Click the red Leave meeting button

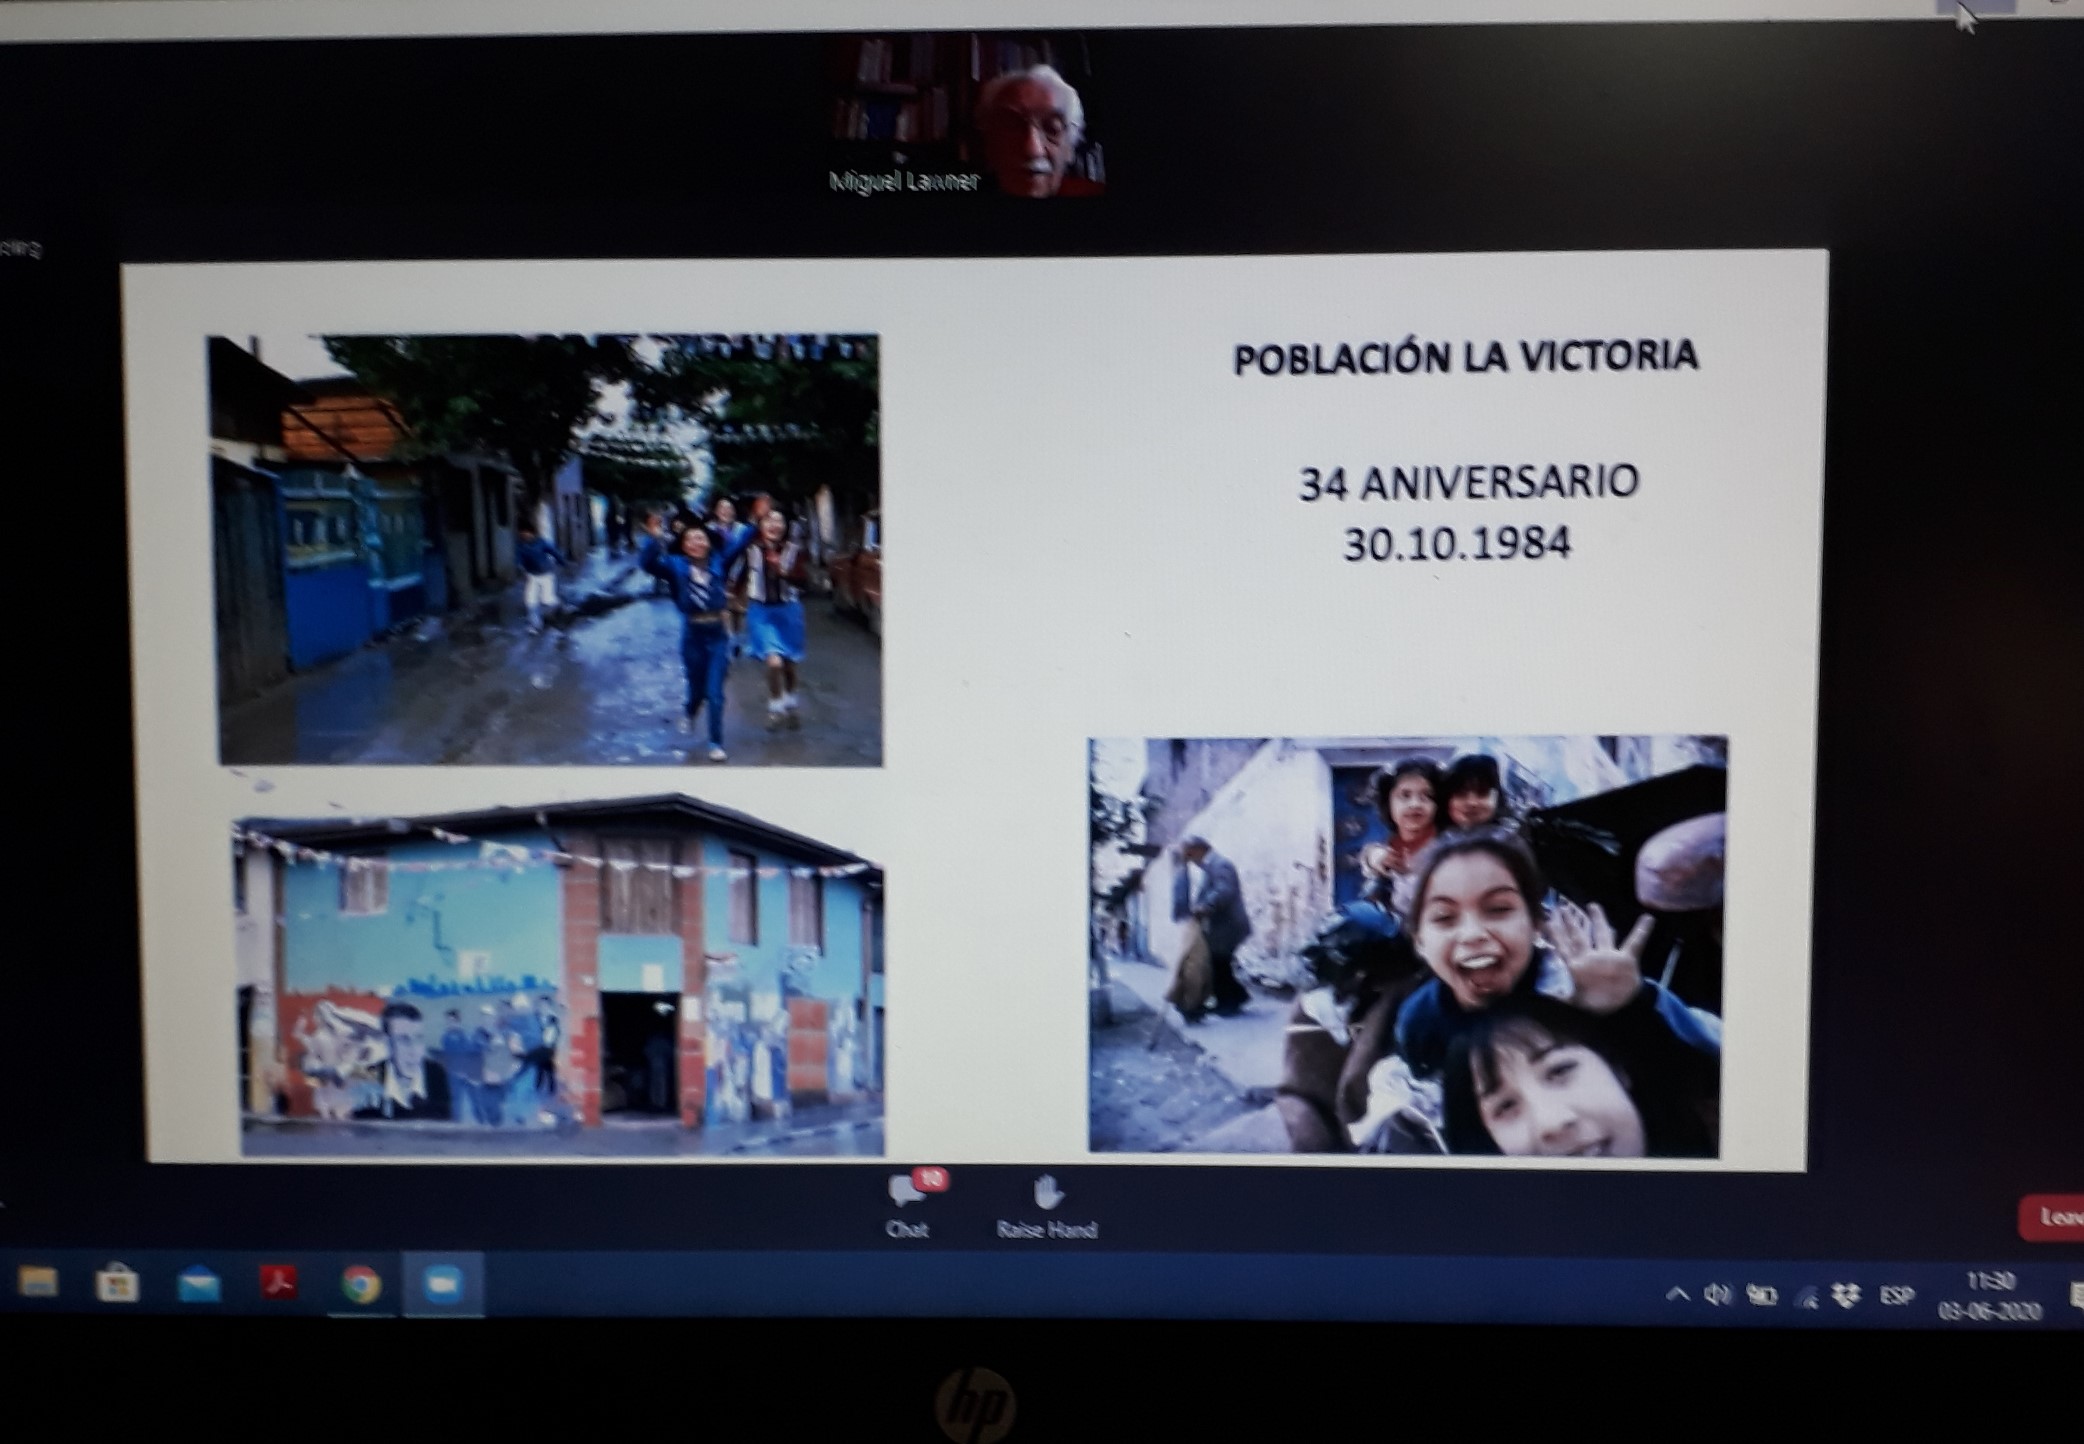(2052, 1217)
